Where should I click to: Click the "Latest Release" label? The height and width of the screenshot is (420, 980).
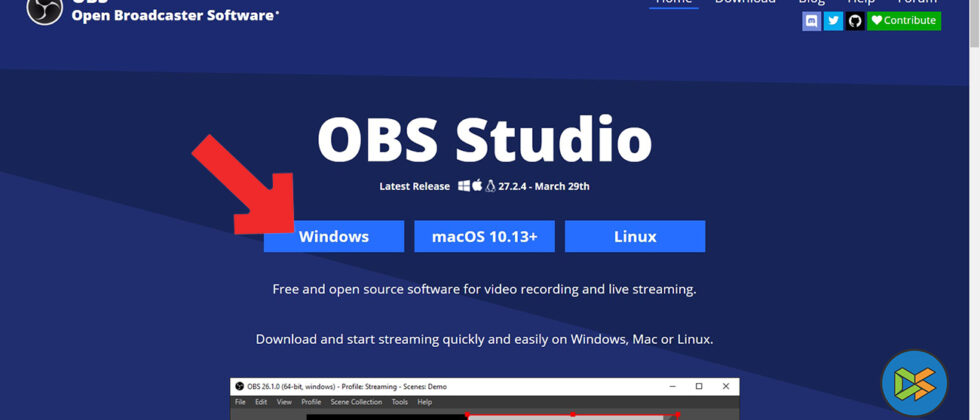tap(414, 186)
